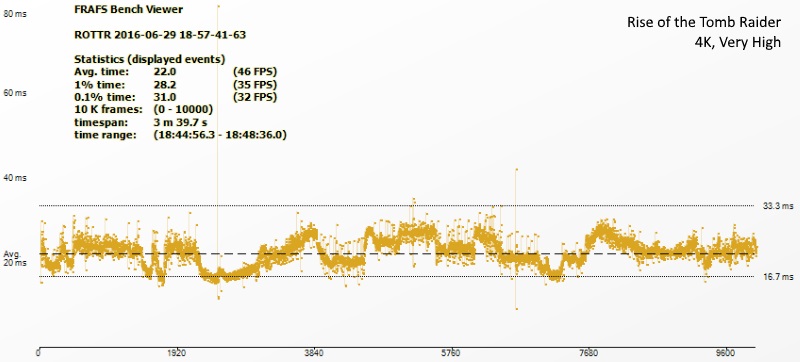This screenshot has width=800, height=362.
Task: Click the (46 FPS) value
Action: pyautogui.click(x=255, y=71)
